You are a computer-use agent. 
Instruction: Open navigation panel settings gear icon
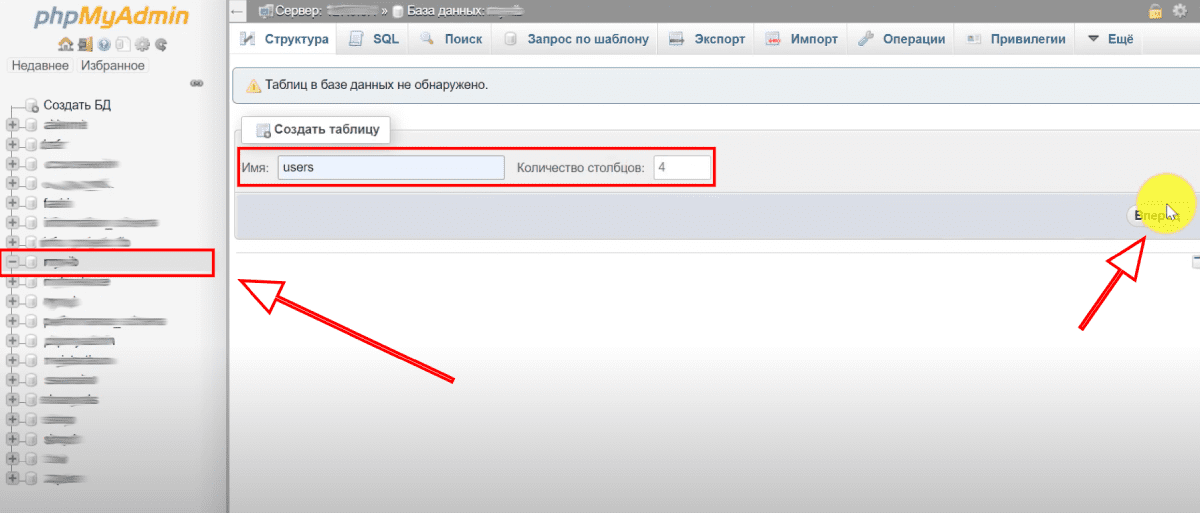pos(141,45)
